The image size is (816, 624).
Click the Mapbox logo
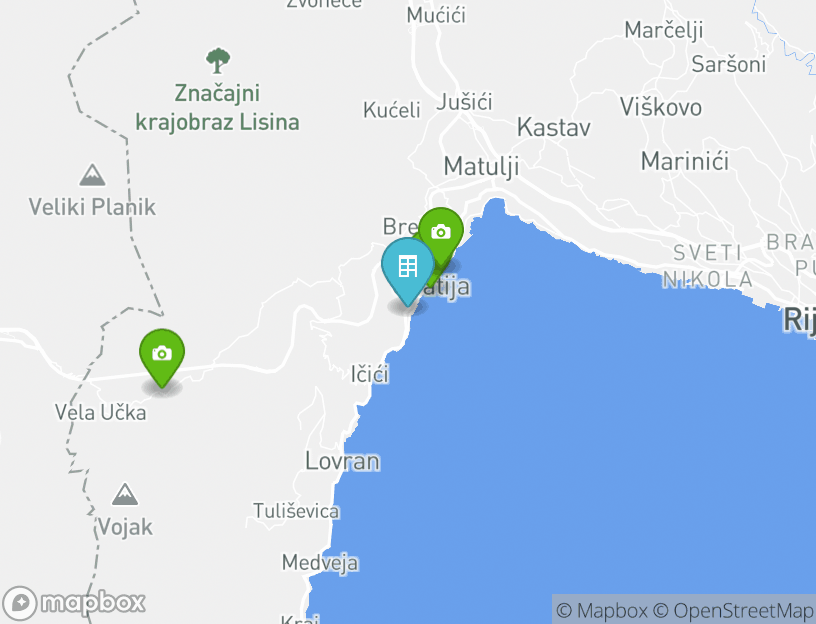pos(73,603)
